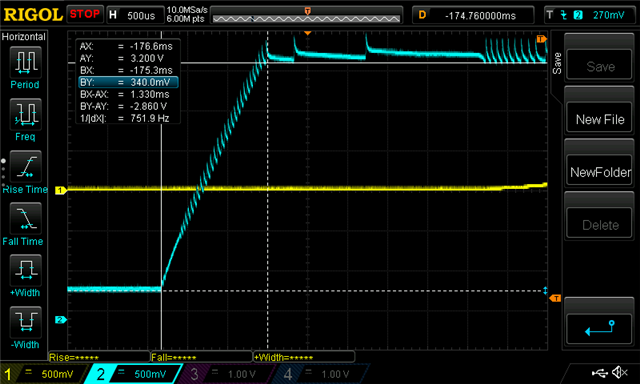Select the -Width measurement icon
This screenshot has width=640, height=384.
pos(25,322)
